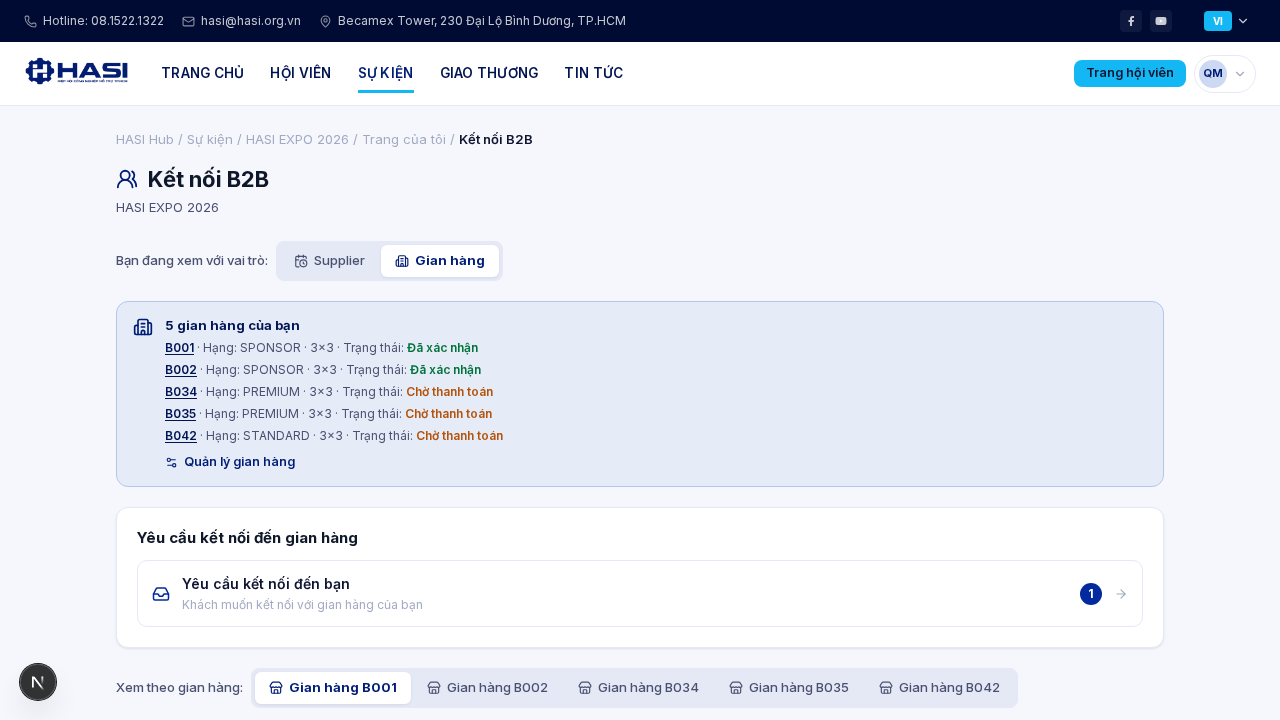Click the Quản lý gian hàng link
Image resolution: width=1280 pixels, height=720 pixels.
point(230,462)
